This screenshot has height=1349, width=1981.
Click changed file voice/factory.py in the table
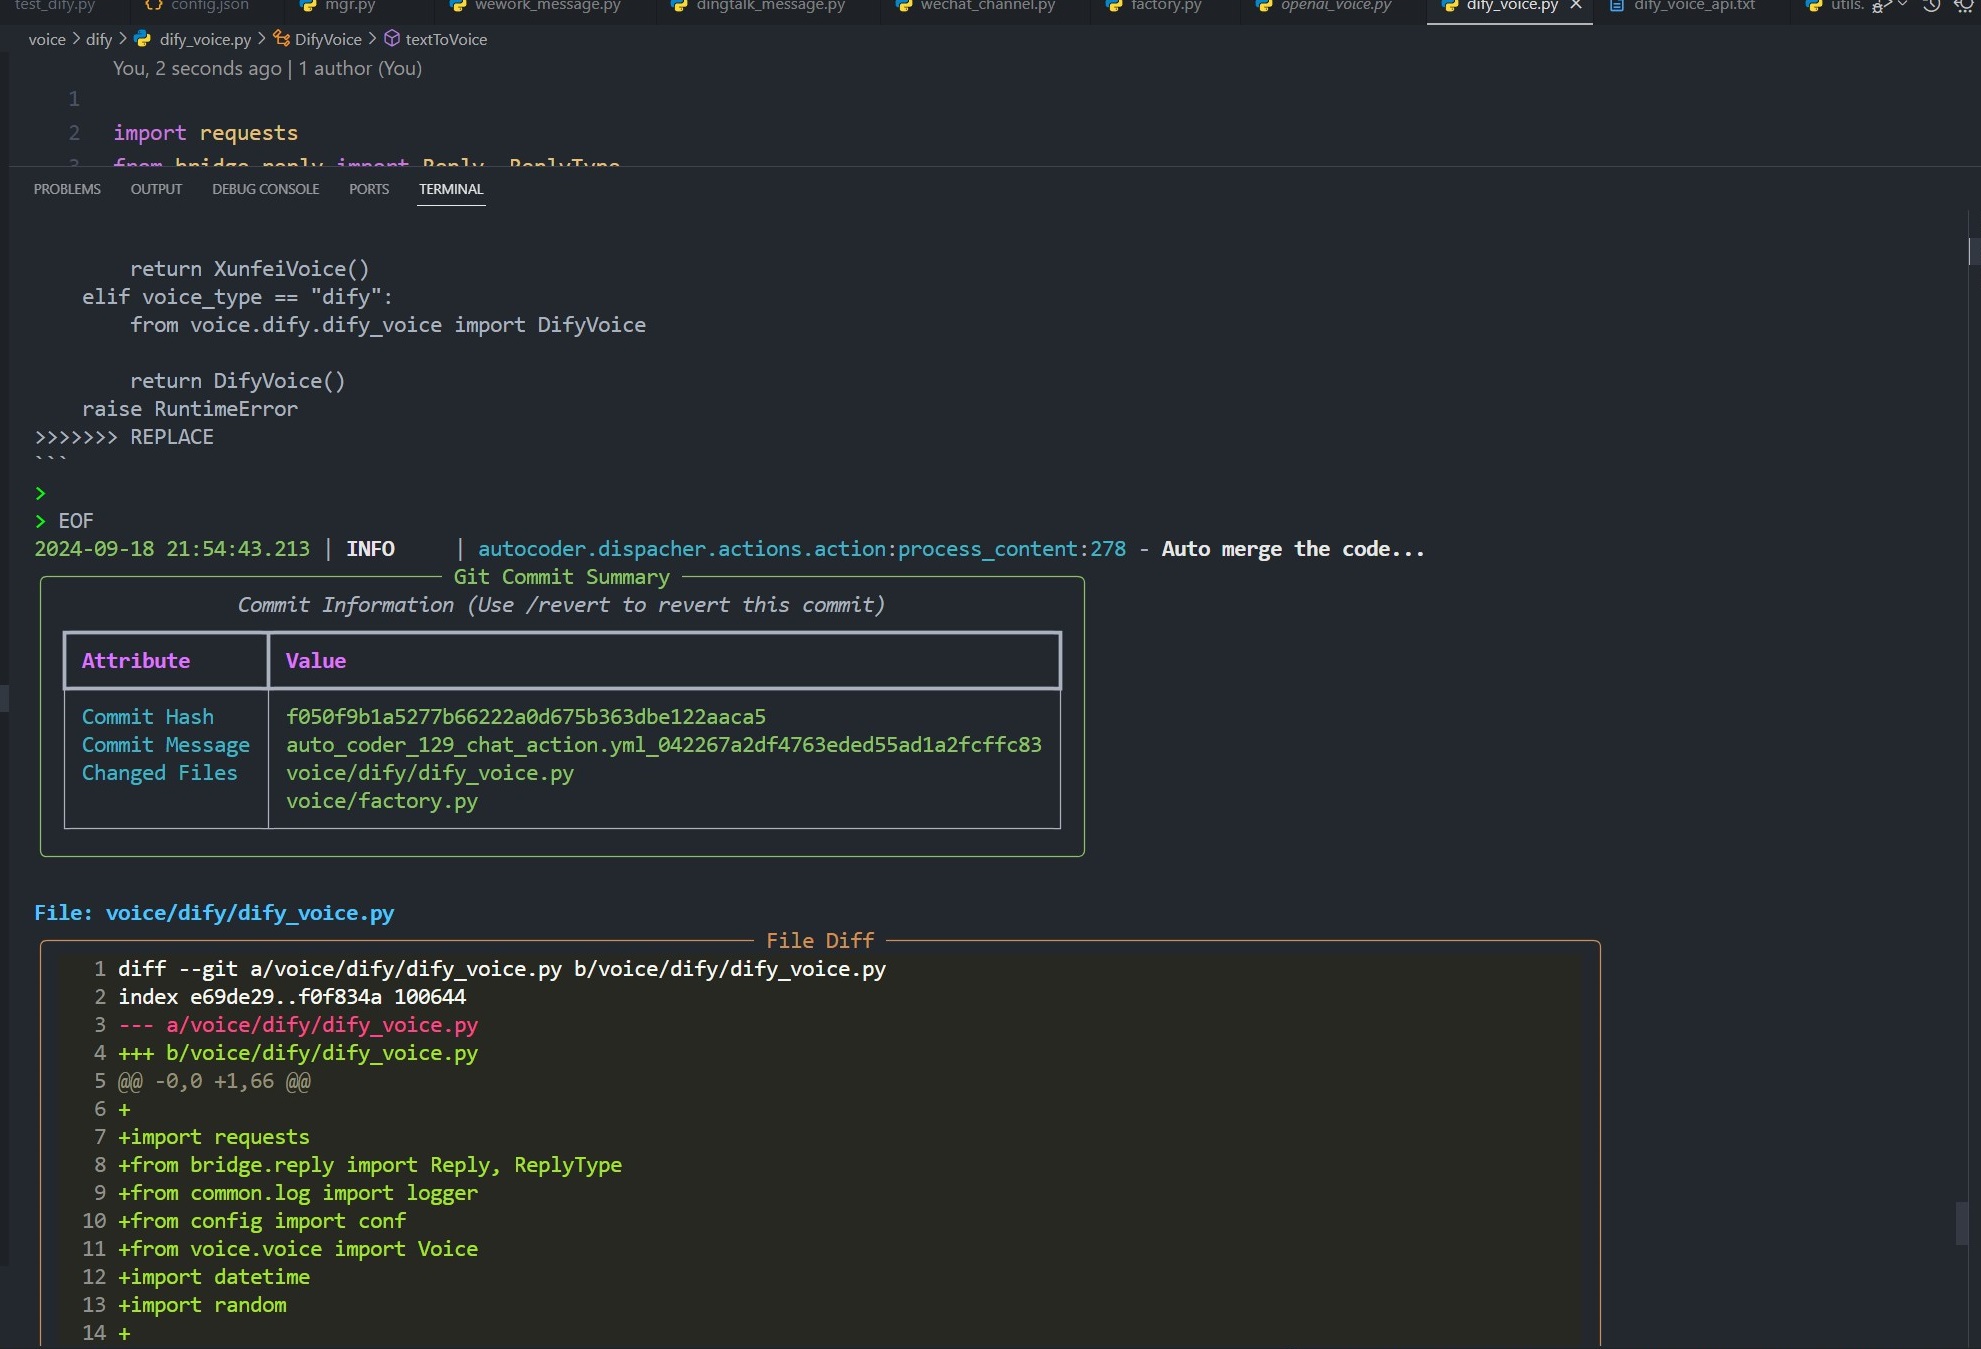click(382, 801)
